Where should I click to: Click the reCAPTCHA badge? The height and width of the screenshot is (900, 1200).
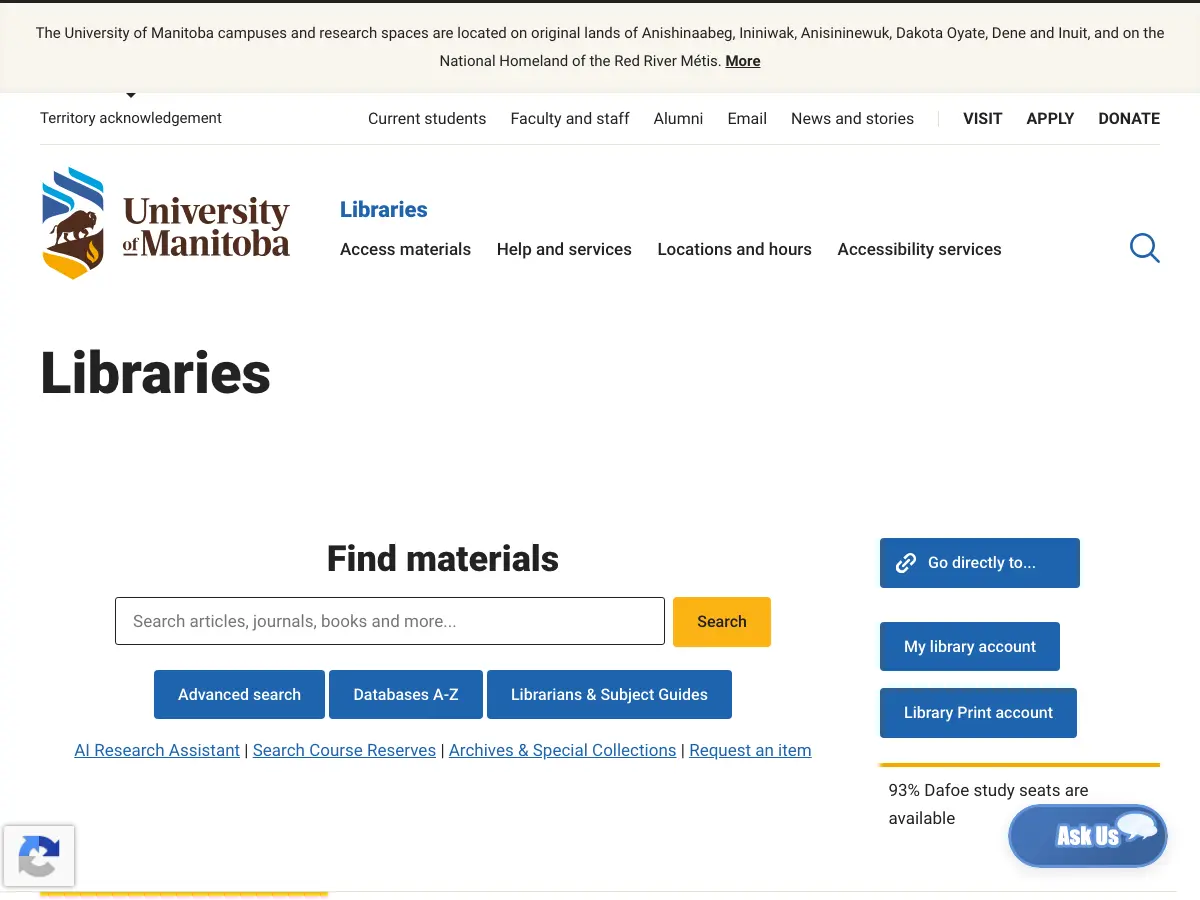pos(38,855)
